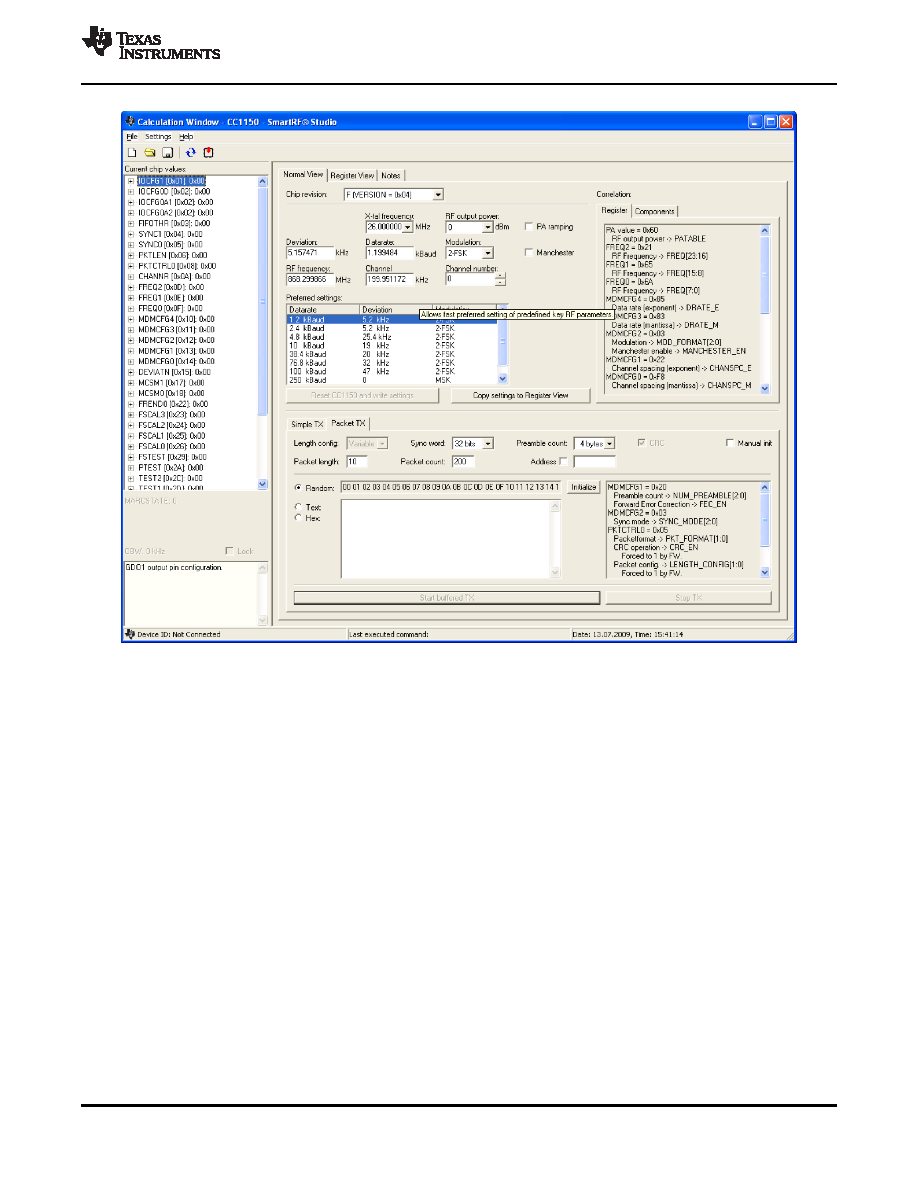Screen dimensions: 918x1188
Task: Switch to the Simple TX tab
Action: 307,424
